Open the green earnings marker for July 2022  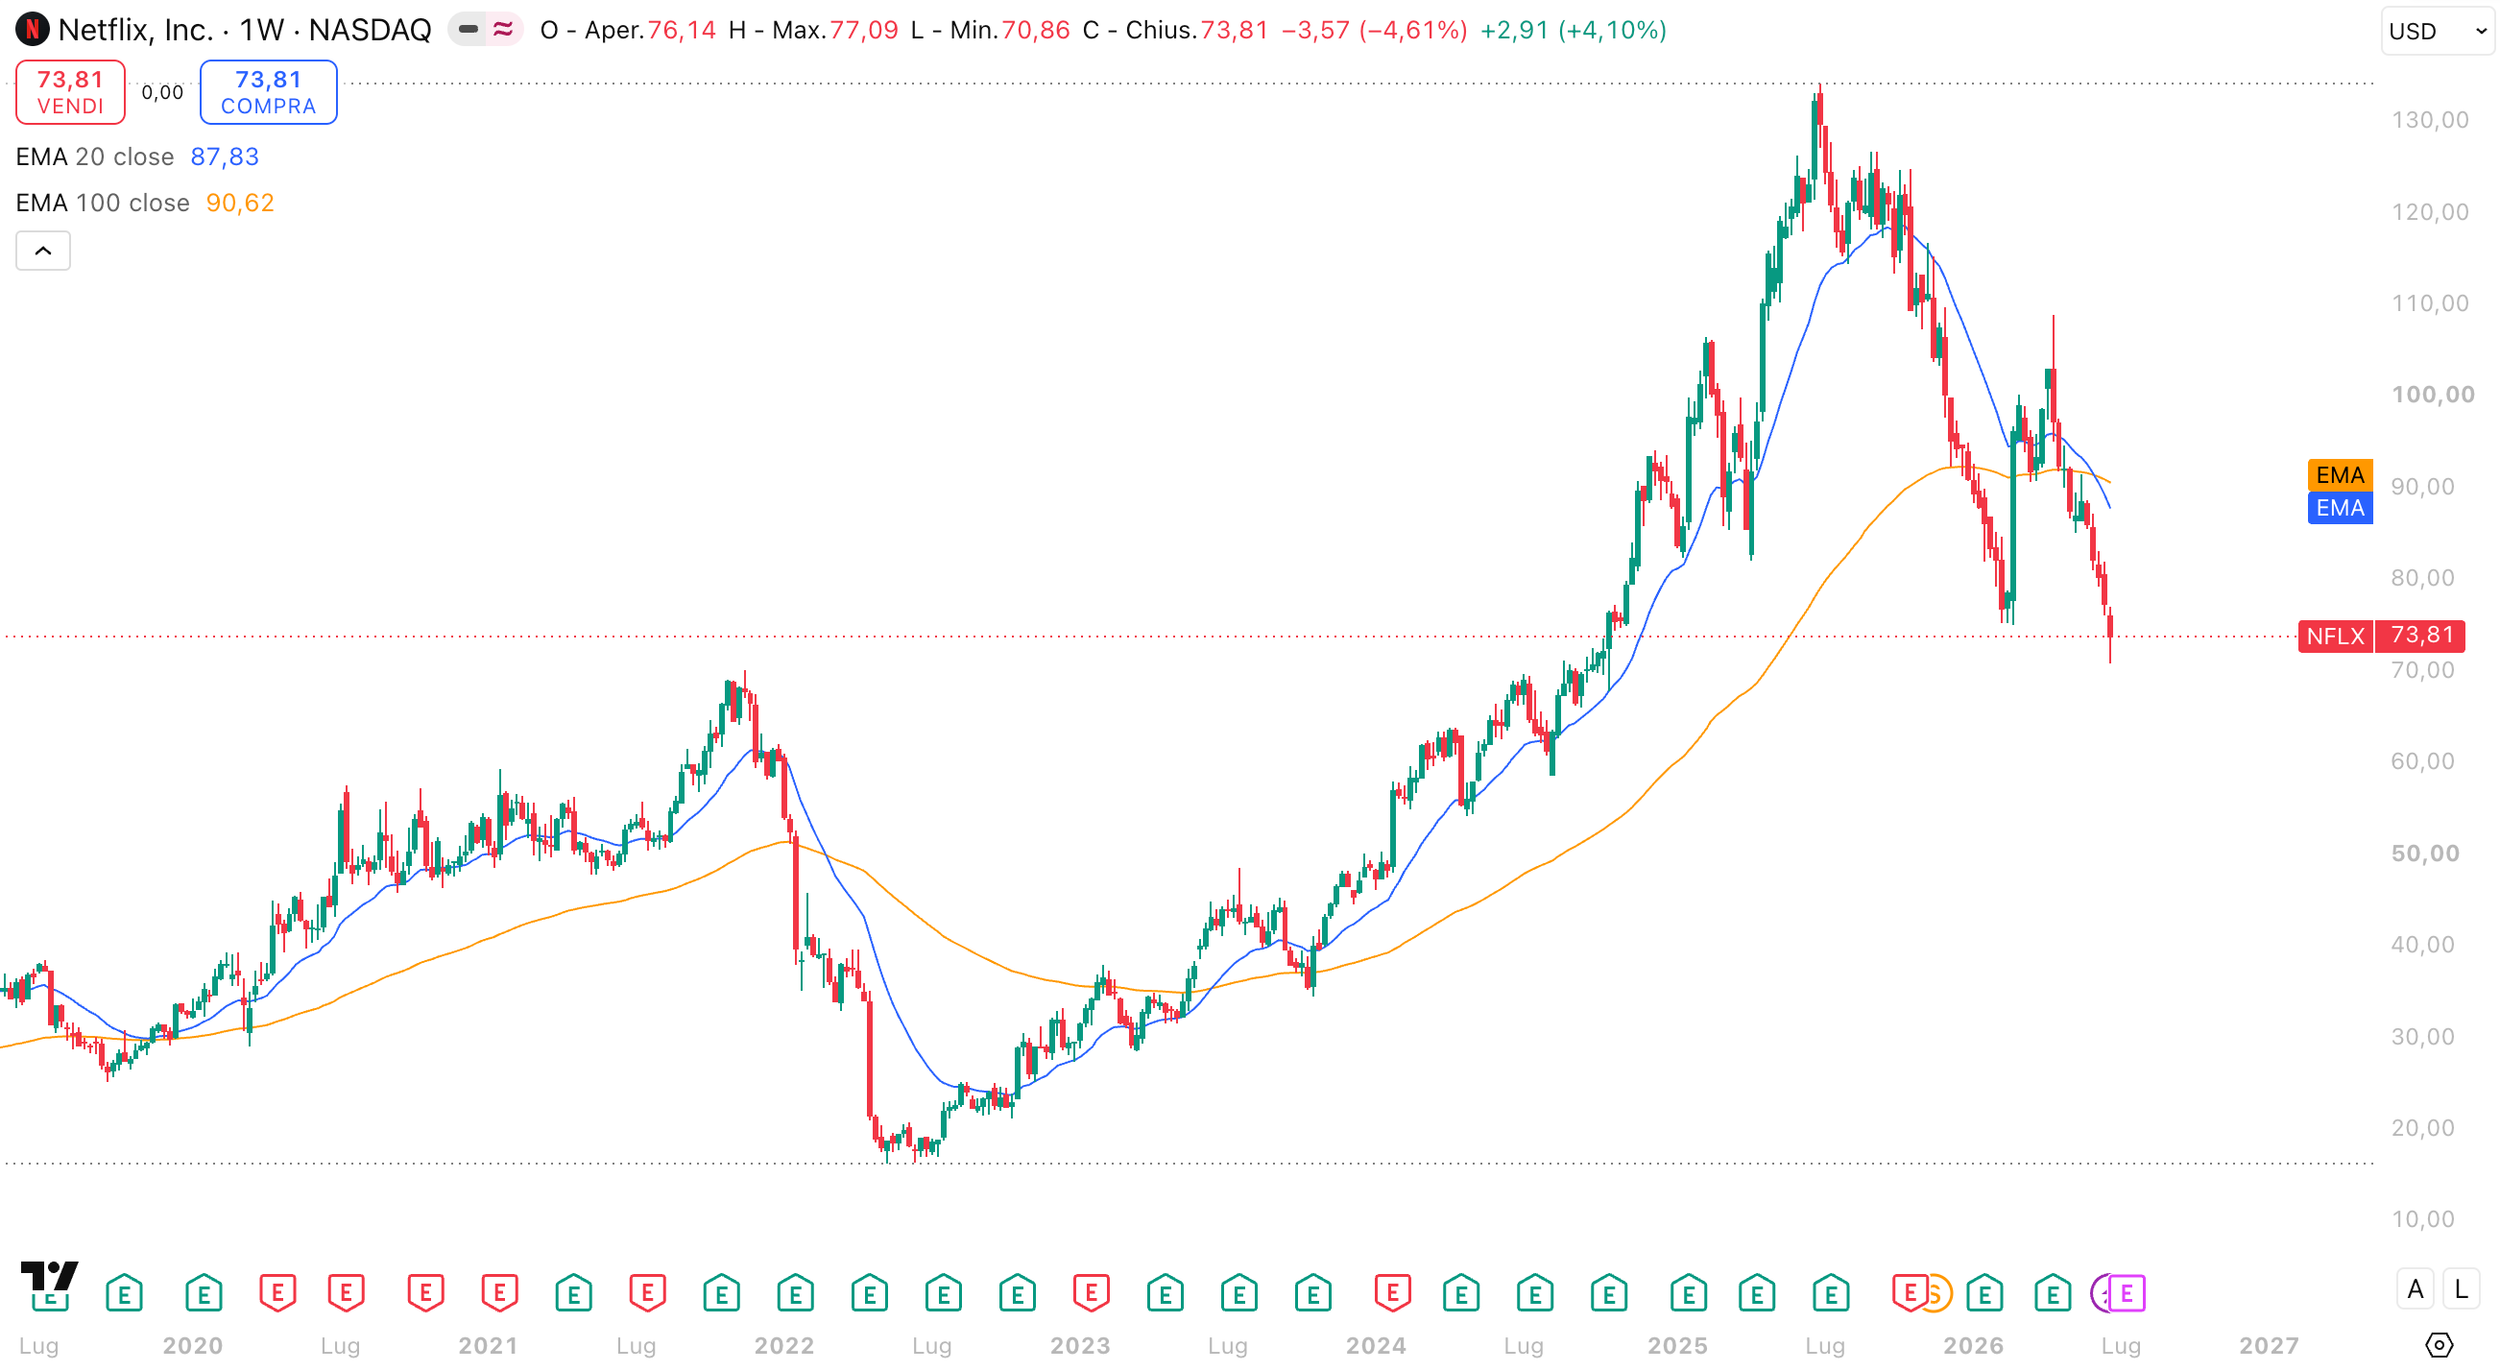(x=944, y=1293)
